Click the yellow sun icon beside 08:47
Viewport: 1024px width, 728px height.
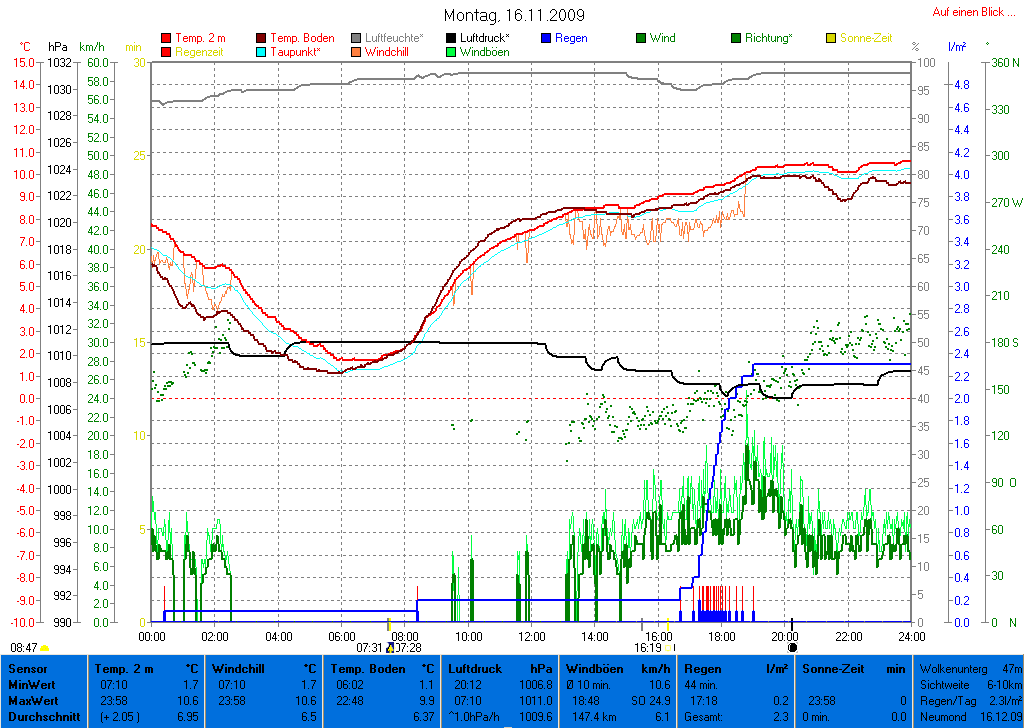point(45,648)
